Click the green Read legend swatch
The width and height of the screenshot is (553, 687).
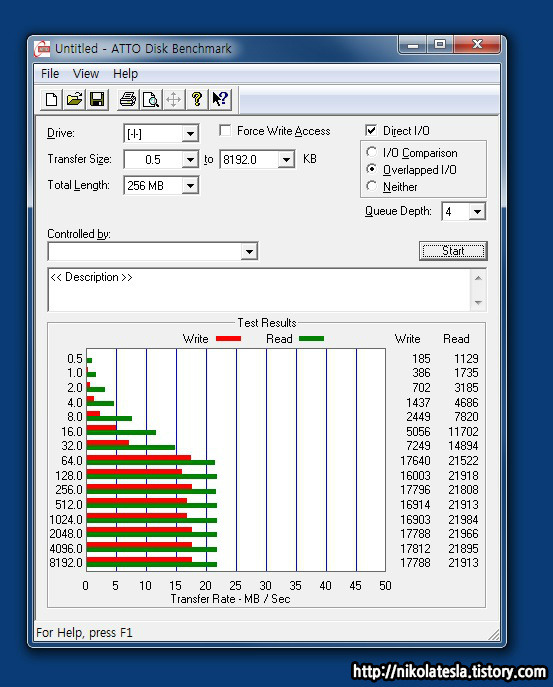pyautogui.click(x=312, y=339)
